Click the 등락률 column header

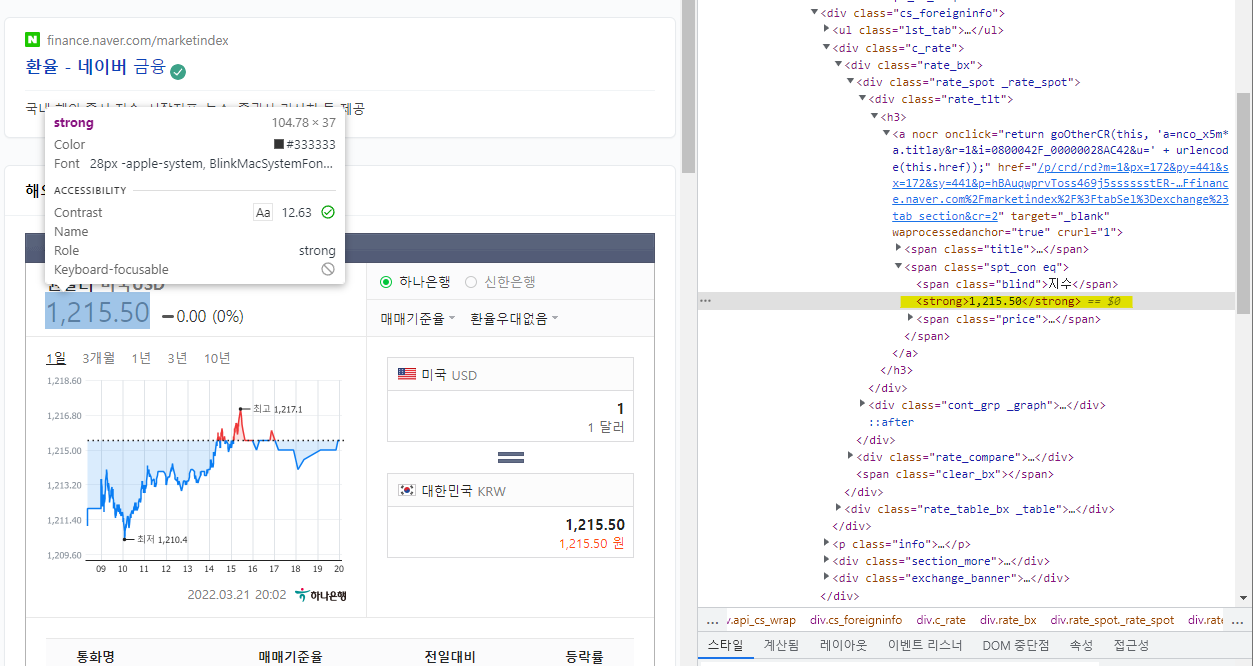pos(584,657)
